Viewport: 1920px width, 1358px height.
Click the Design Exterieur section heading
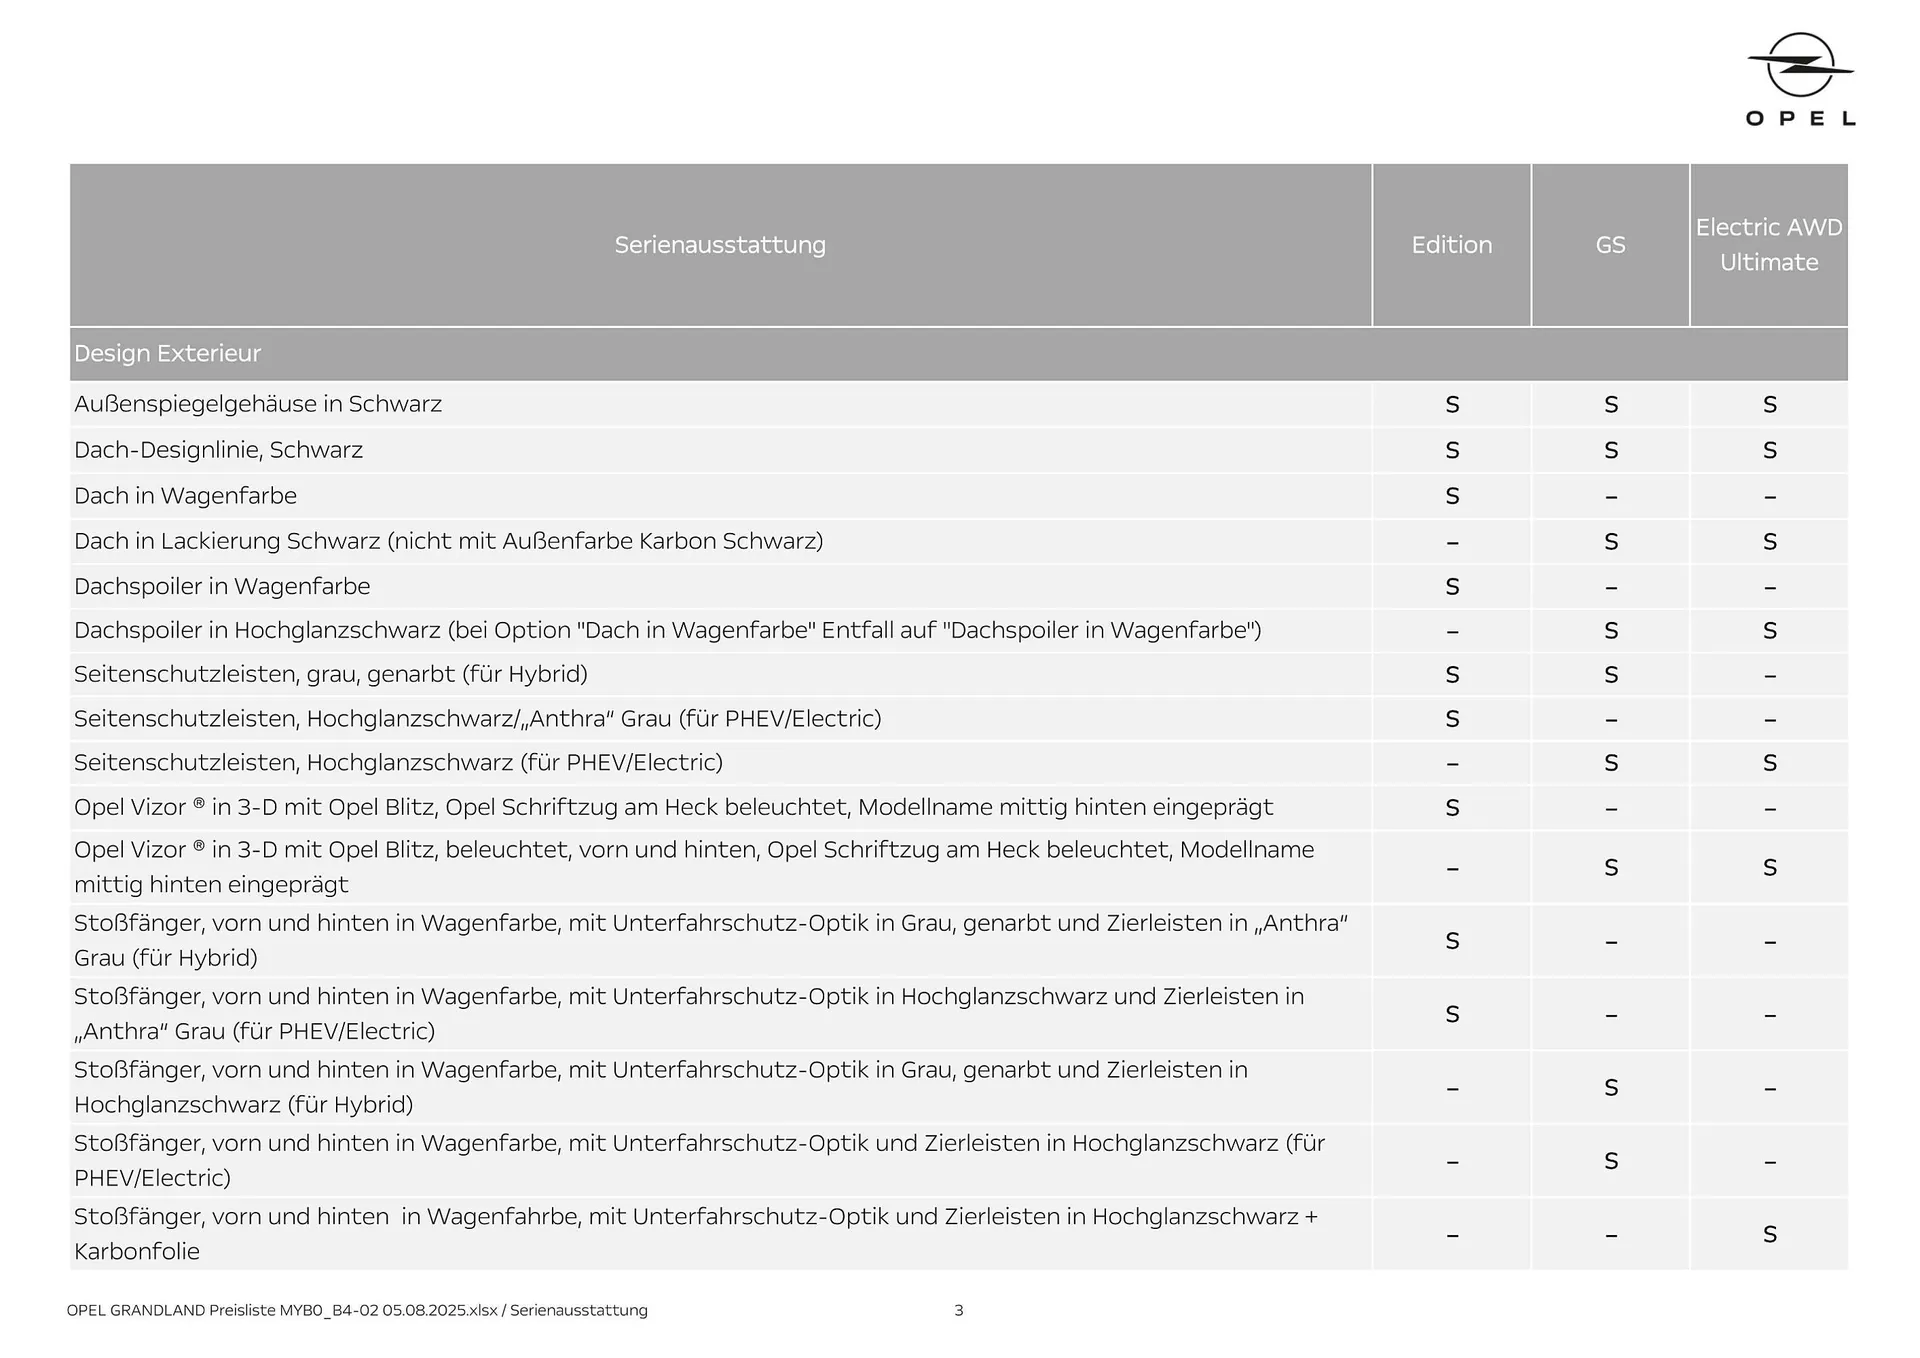pos(167,353)
